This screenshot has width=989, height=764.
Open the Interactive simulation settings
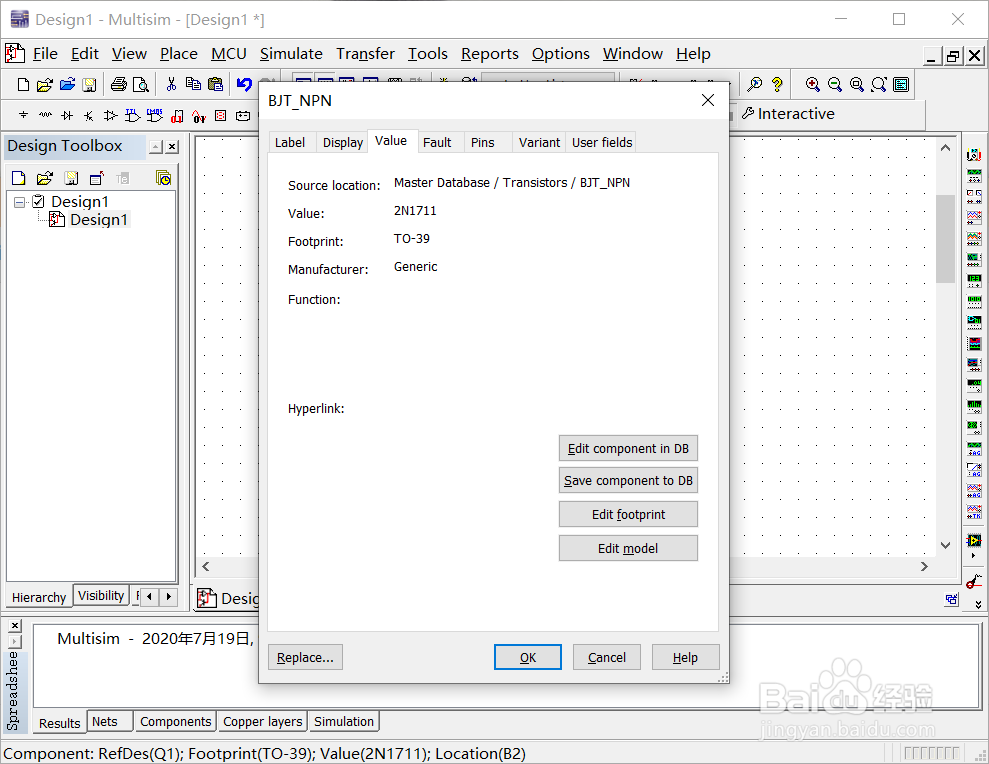click(788, 114)
